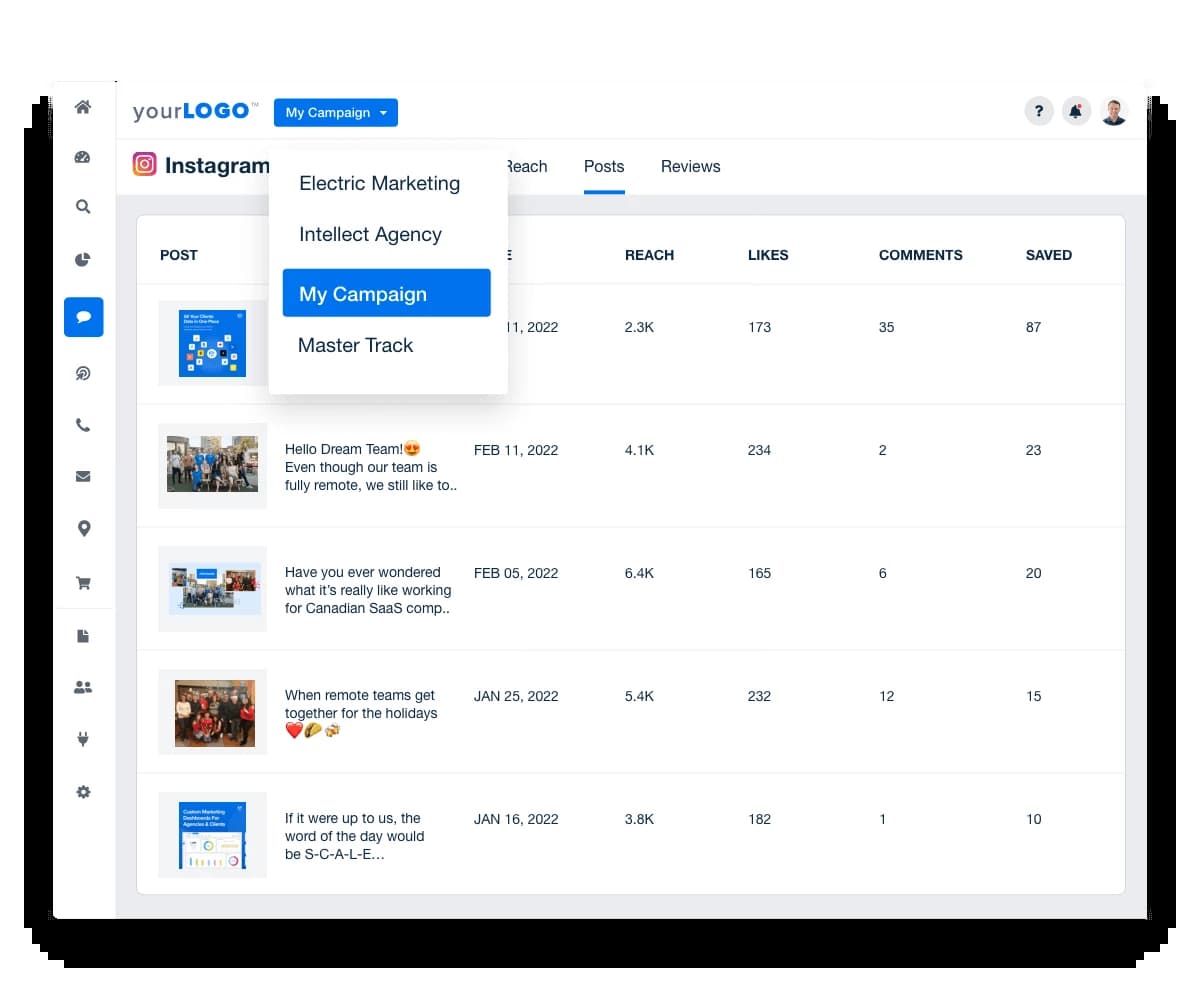Open the Home icon in sidebar
This screenshot has width=1200, height=1000.
point(83,107)
